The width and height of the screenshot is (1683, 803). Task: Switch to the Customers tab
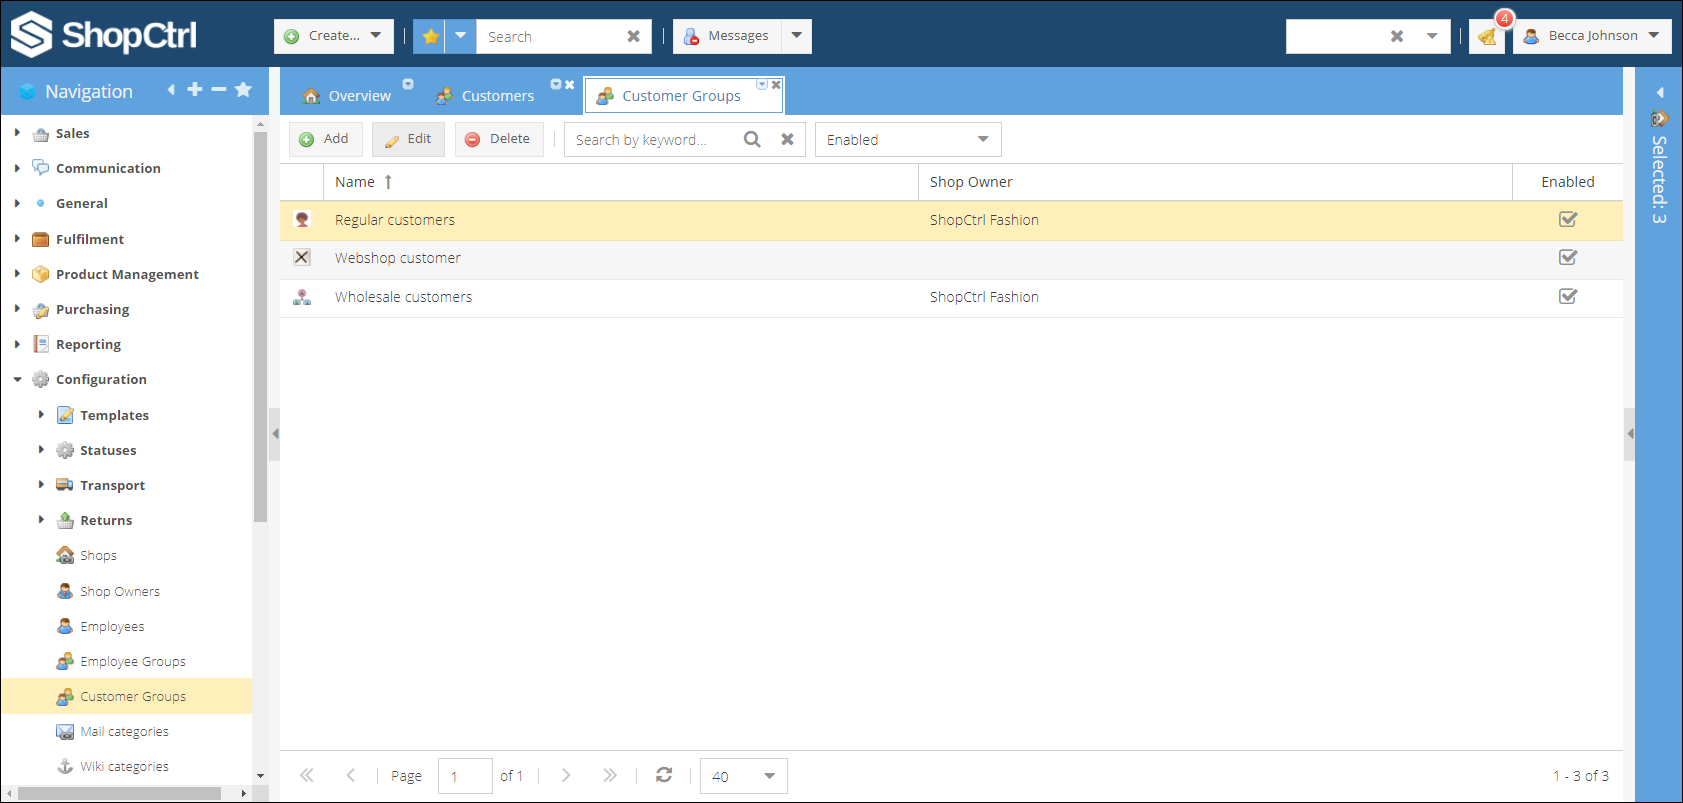486,96
